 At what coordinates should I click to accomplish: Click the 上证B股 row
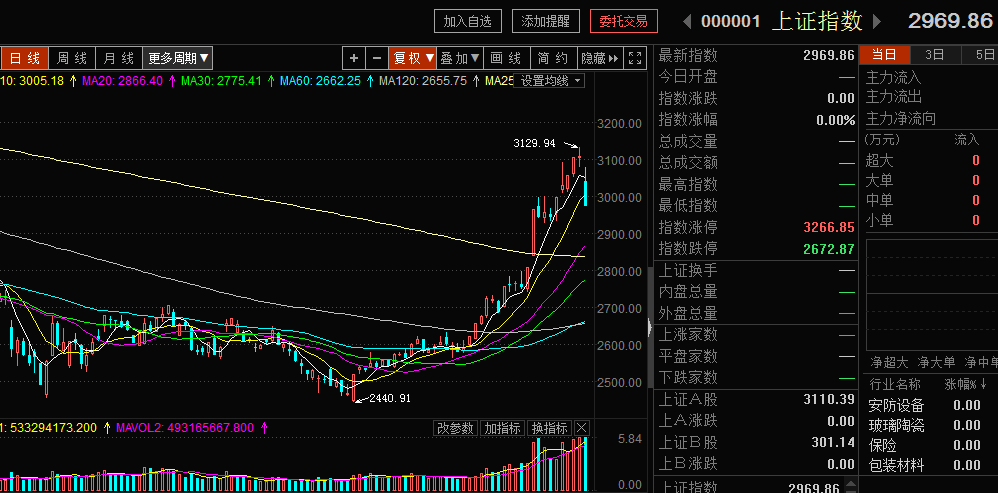(x=756, y=442)
